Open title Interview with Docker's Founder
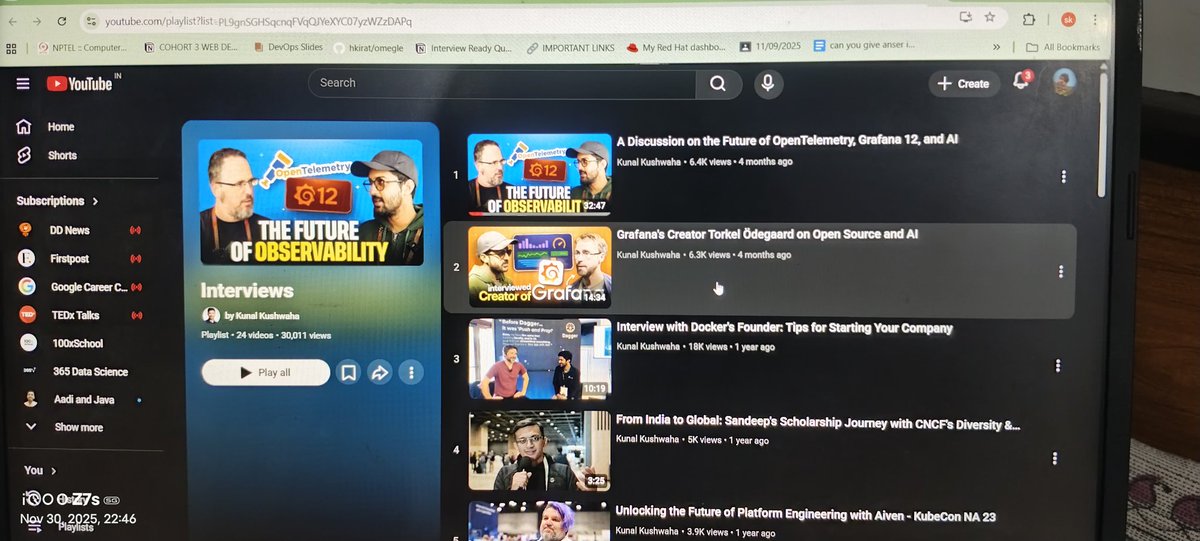The height and width of the screenshot is (541, 1200). (x=784, y=328)
